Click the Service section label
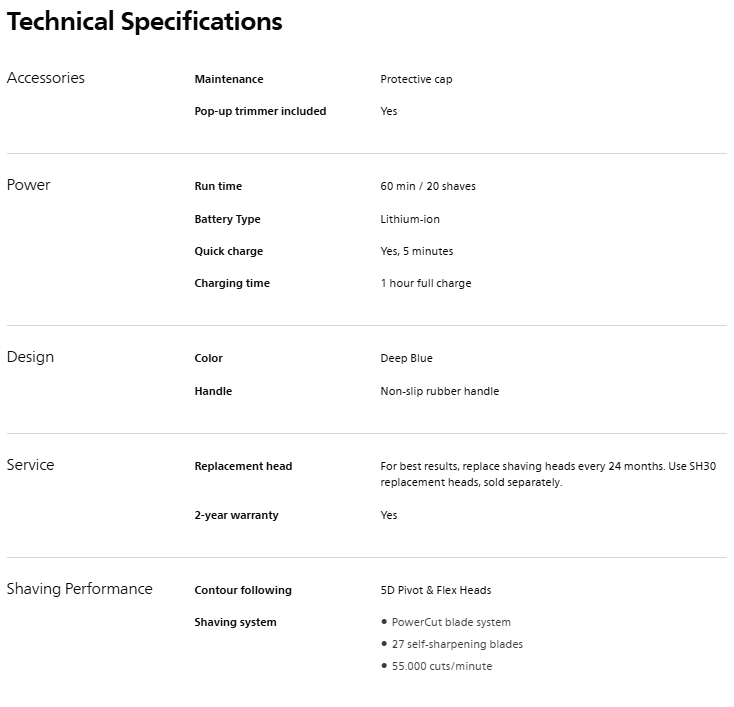734x707 pixels. coord(31,465)
